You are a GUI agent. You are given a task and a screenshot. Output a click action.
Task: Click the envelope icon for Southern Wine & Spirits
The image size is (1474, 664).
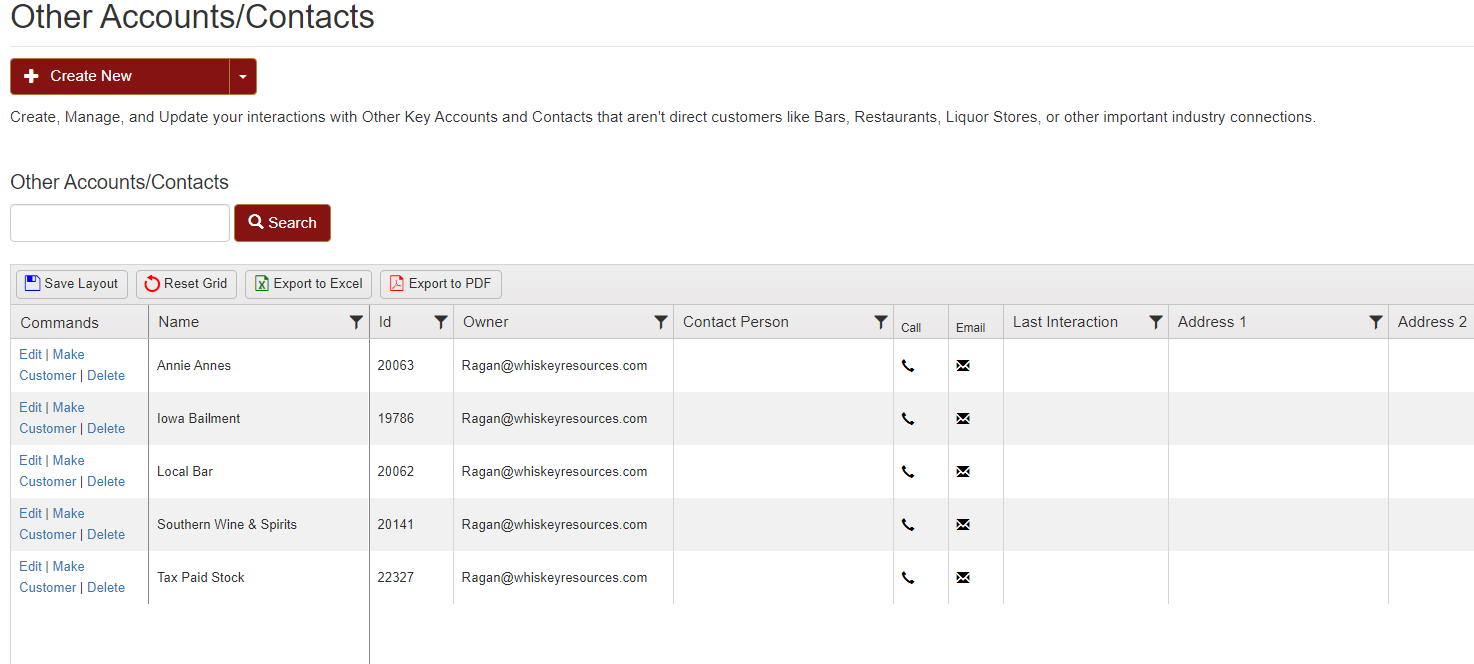[963, 525]
